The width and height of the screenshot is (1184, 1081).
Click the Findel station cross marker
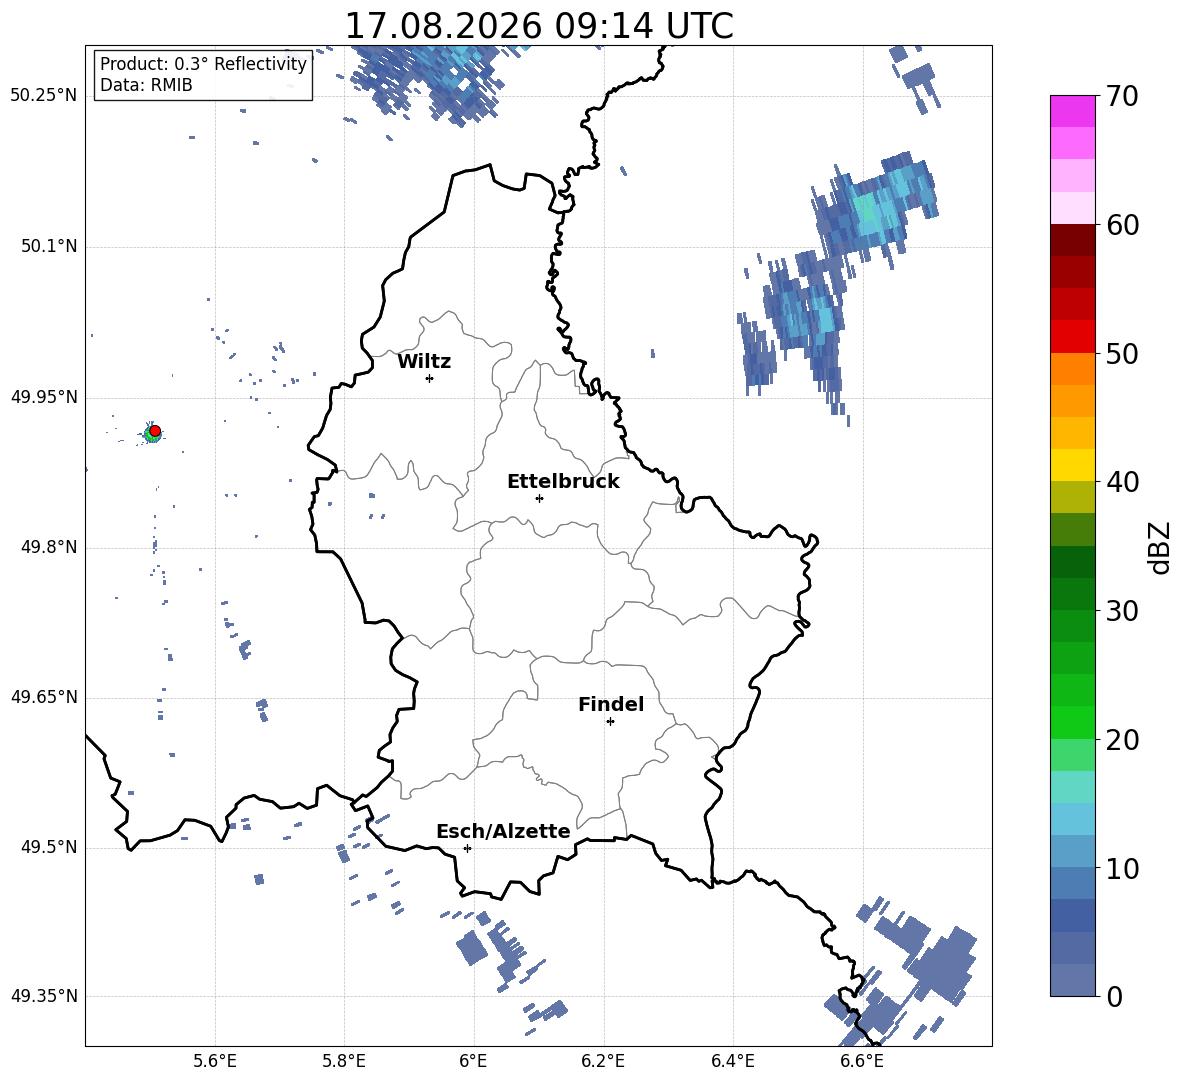[610, 722]
